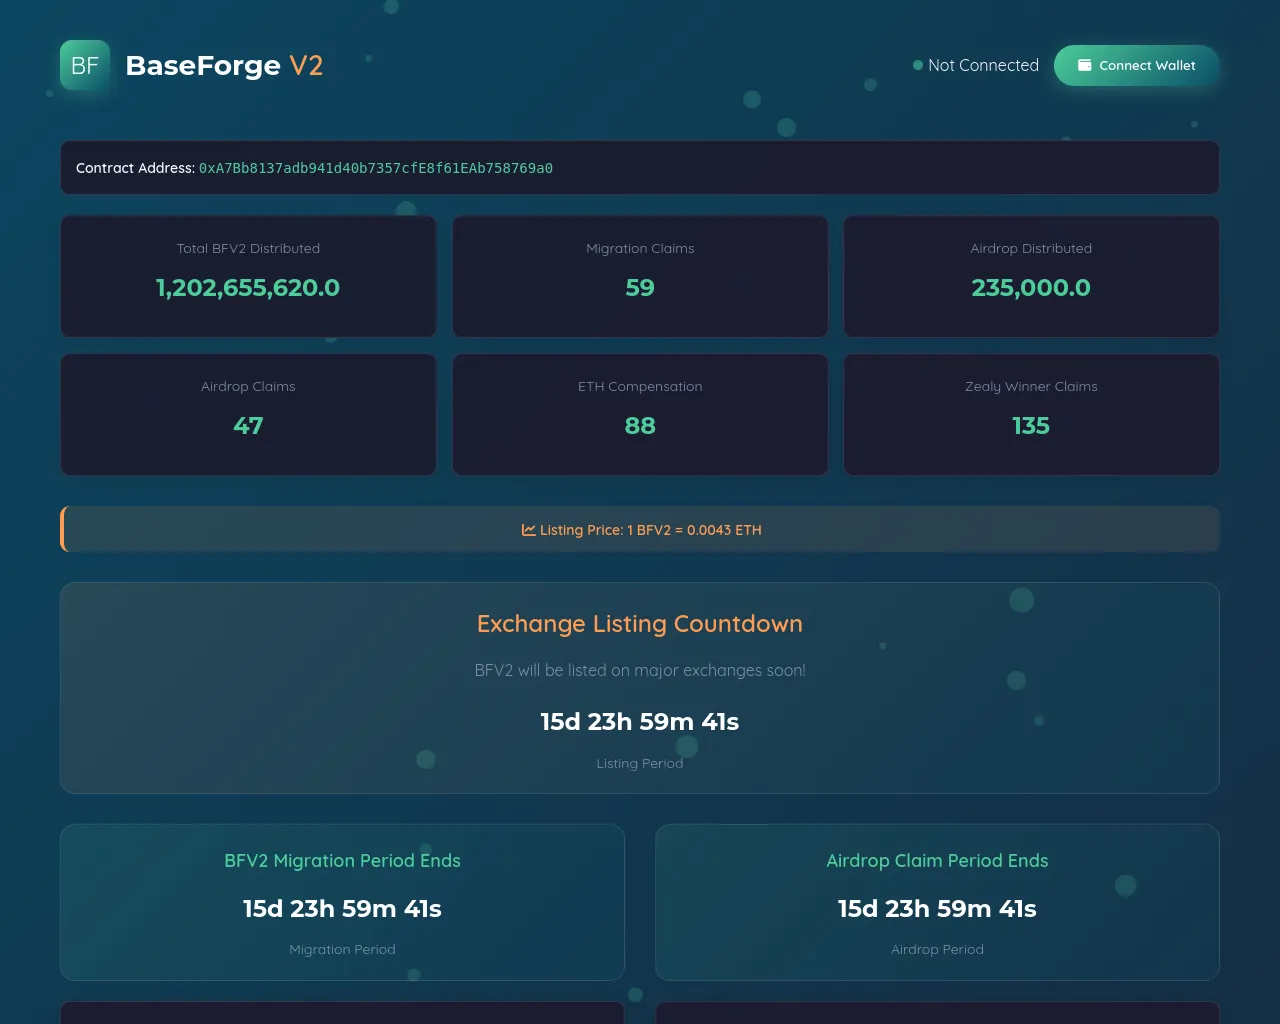This screenshot has height=1024, width=1280.
Task: Click the BaseForge V2 title
Action: 224,65
